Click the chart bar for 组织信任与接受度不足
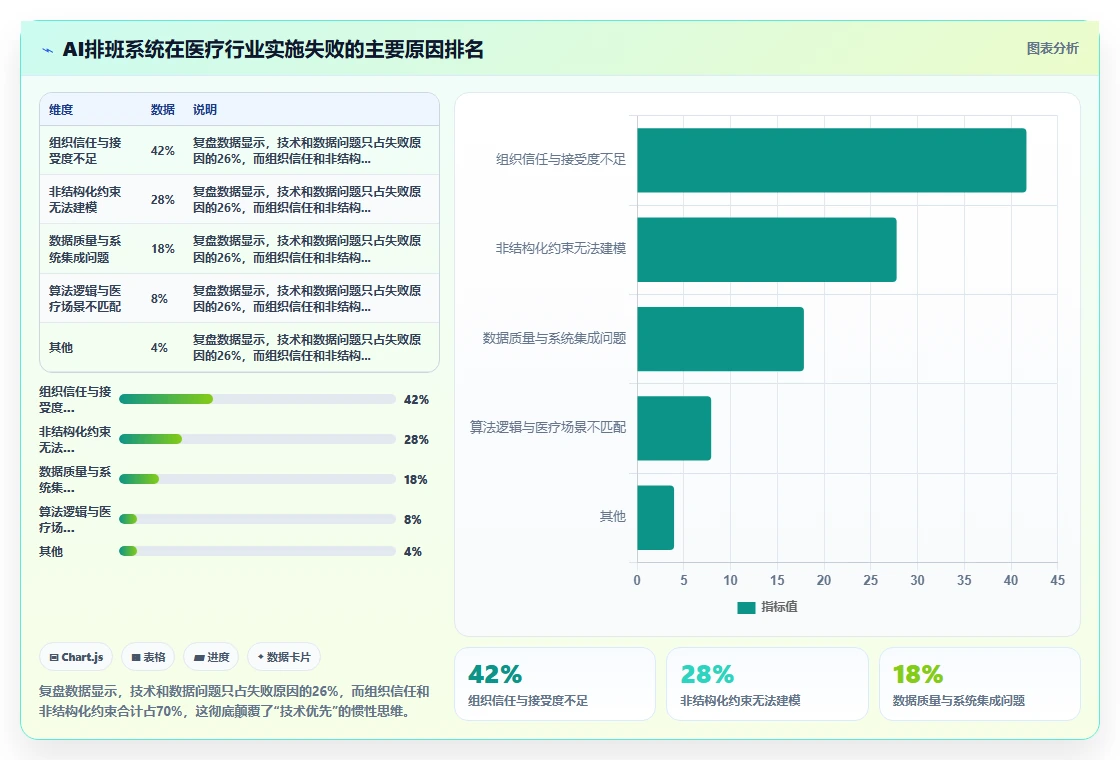Screen dimensions: 1120x760 click(x=831, y=160)
